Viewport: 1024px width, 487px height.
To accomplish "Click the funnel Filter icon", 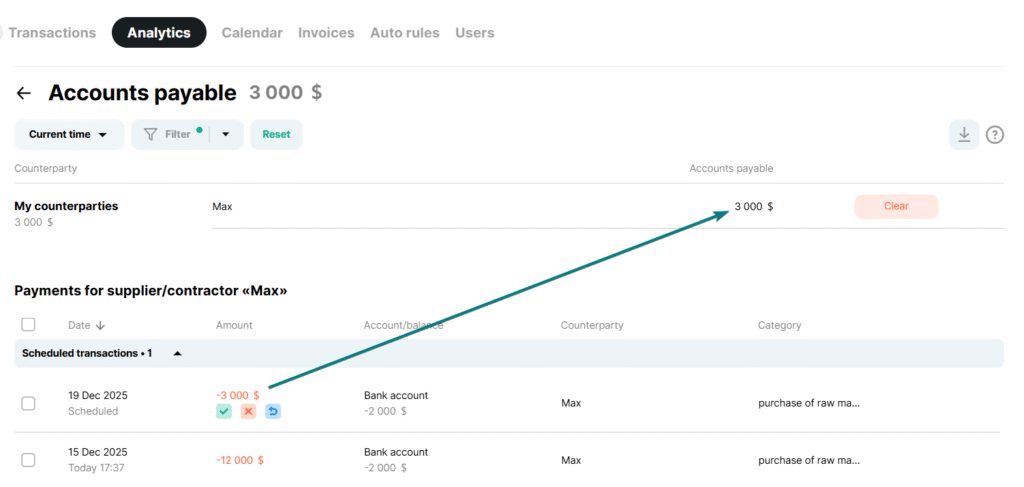I will pyautogui.click(x=152, y=134).
